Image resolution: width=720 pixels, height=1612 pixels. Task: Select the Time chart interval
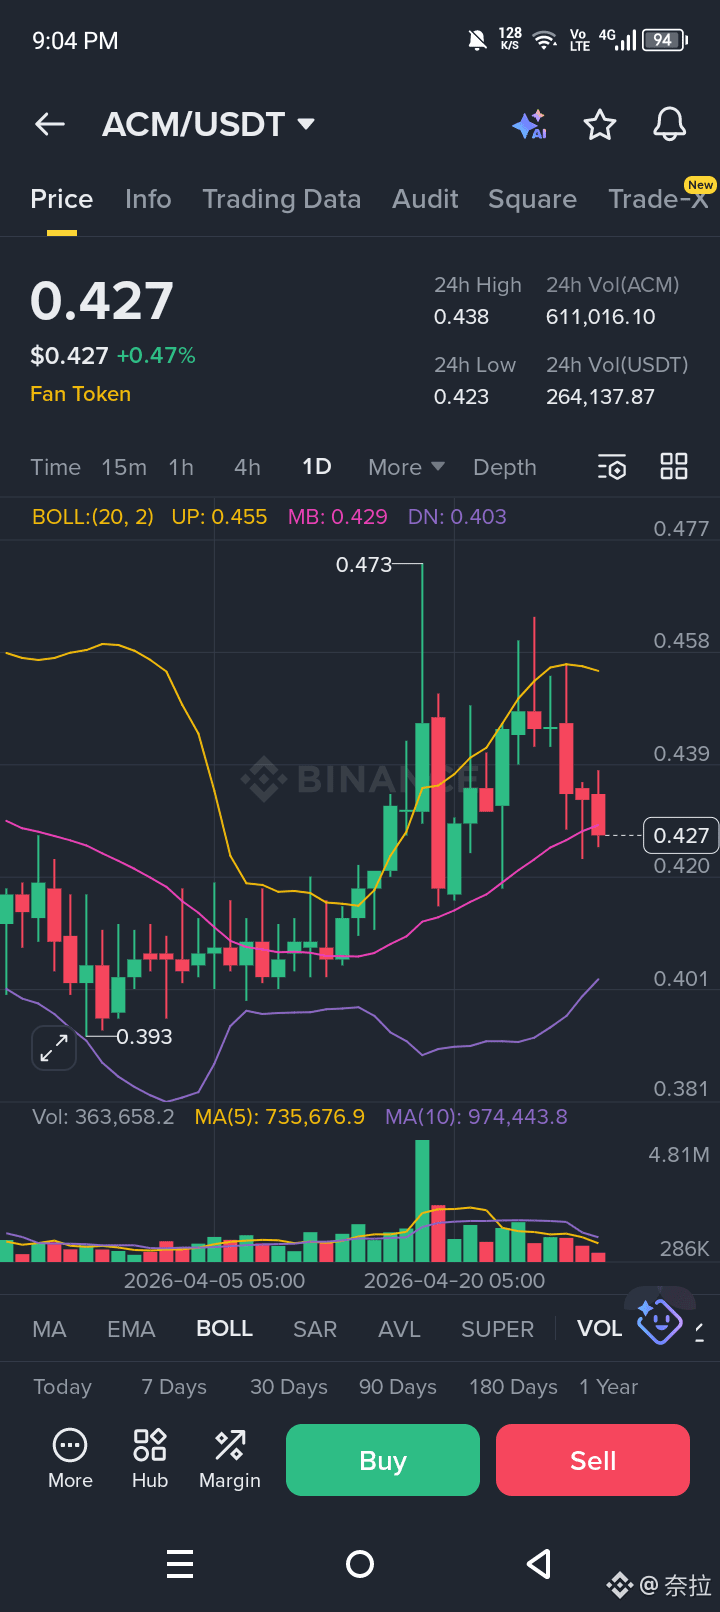(56, 467)
